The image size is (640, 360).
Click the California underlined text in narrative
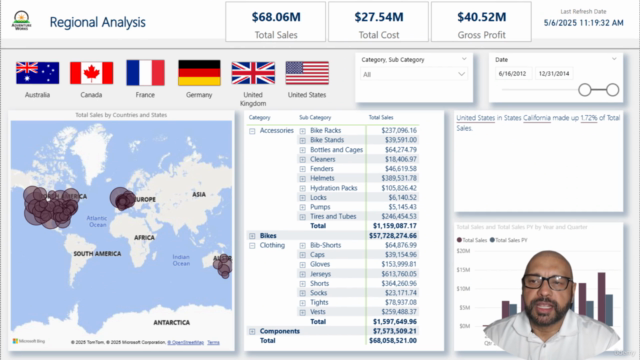537,118
